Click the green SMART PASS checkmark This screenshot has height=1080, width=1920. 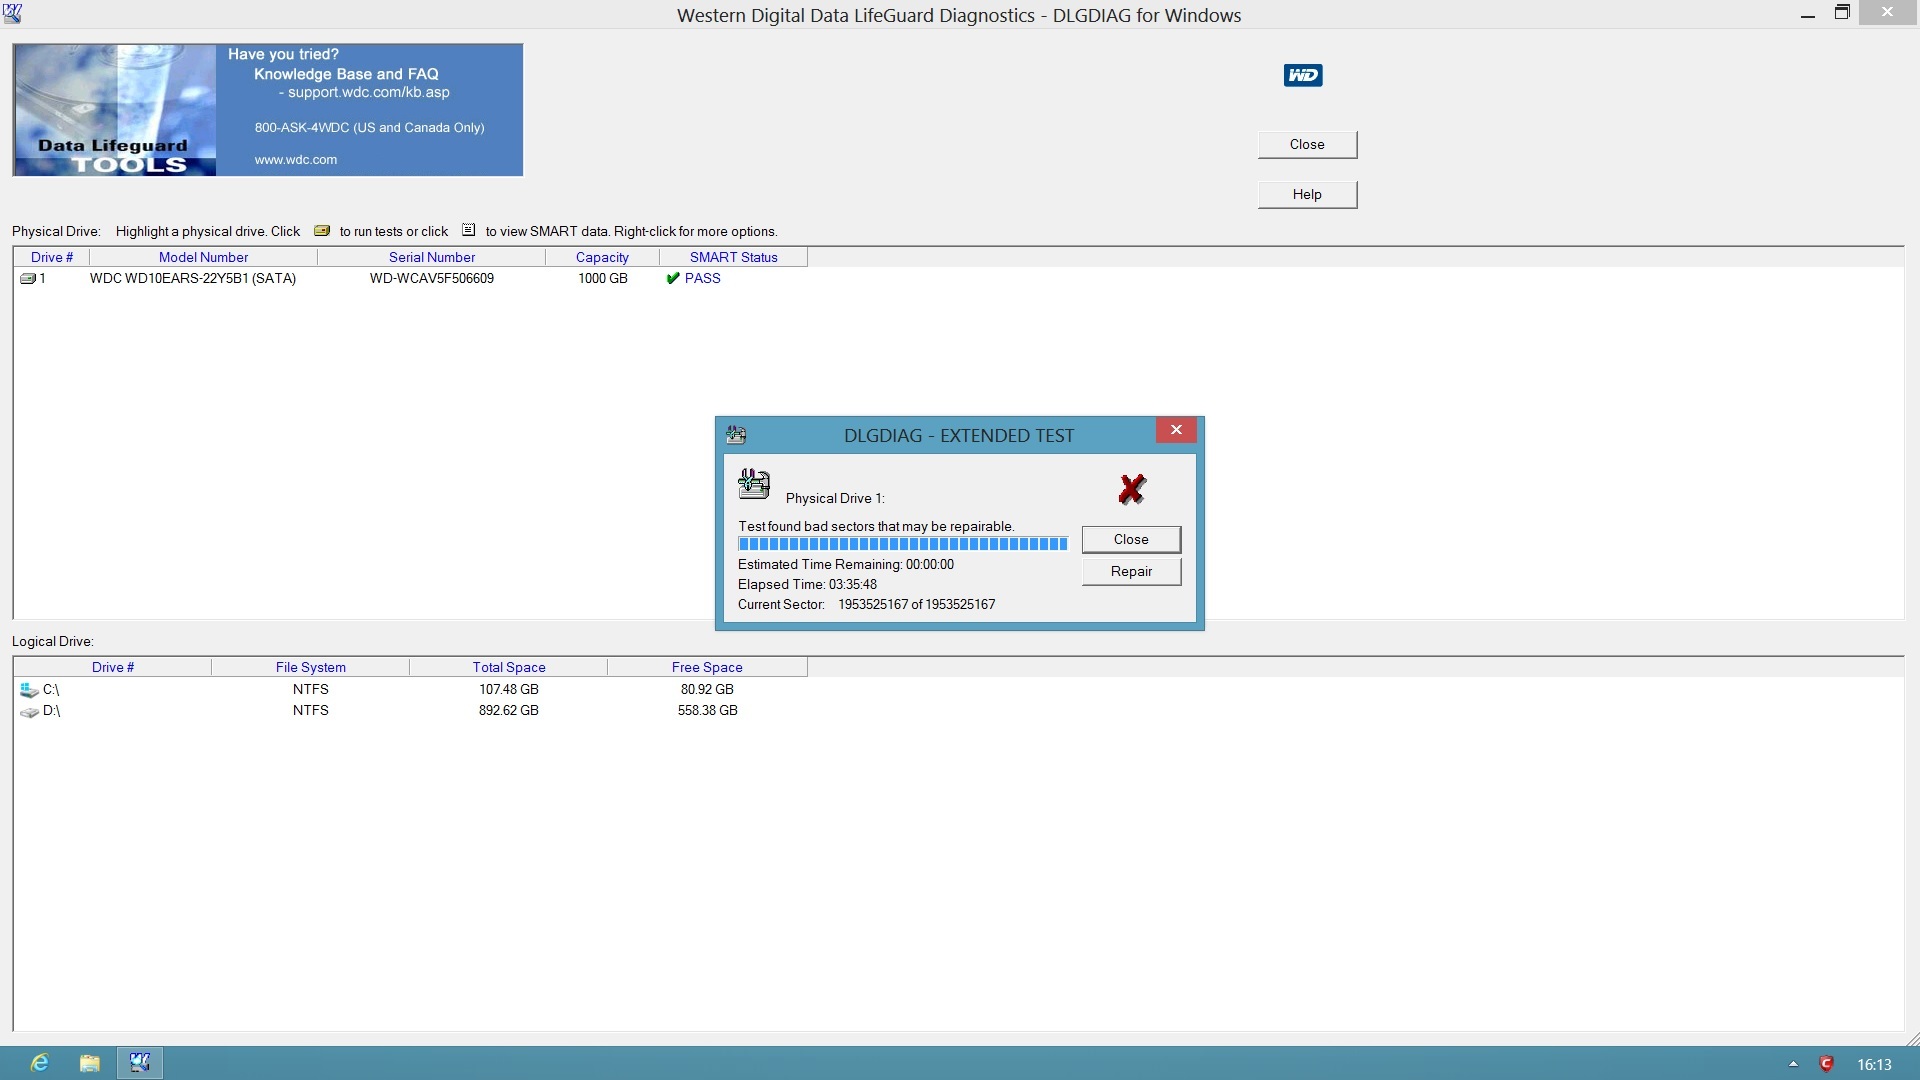673,279
